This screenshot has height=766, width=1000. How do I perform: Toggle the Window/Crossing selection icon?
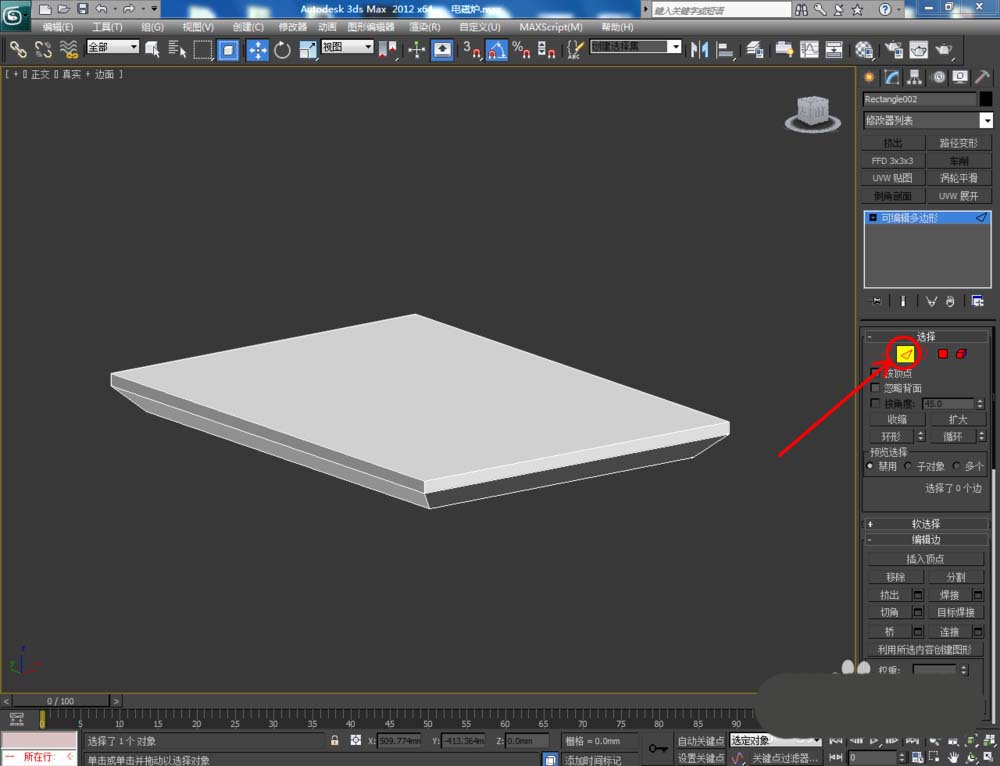click(228, 50)
